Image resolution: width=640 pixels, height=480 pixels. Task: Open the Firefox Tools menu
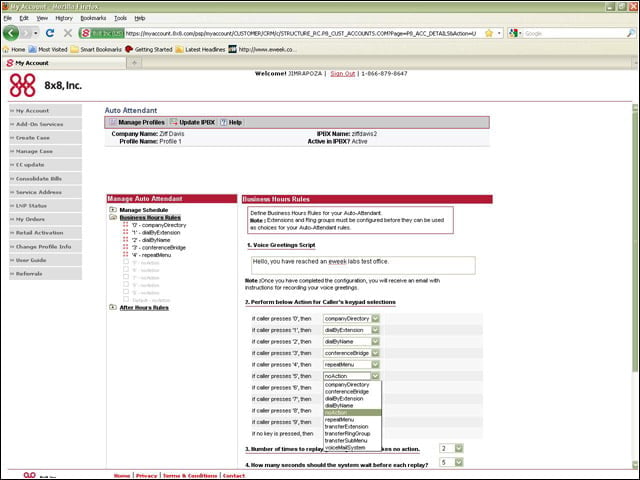click(120, 18)
